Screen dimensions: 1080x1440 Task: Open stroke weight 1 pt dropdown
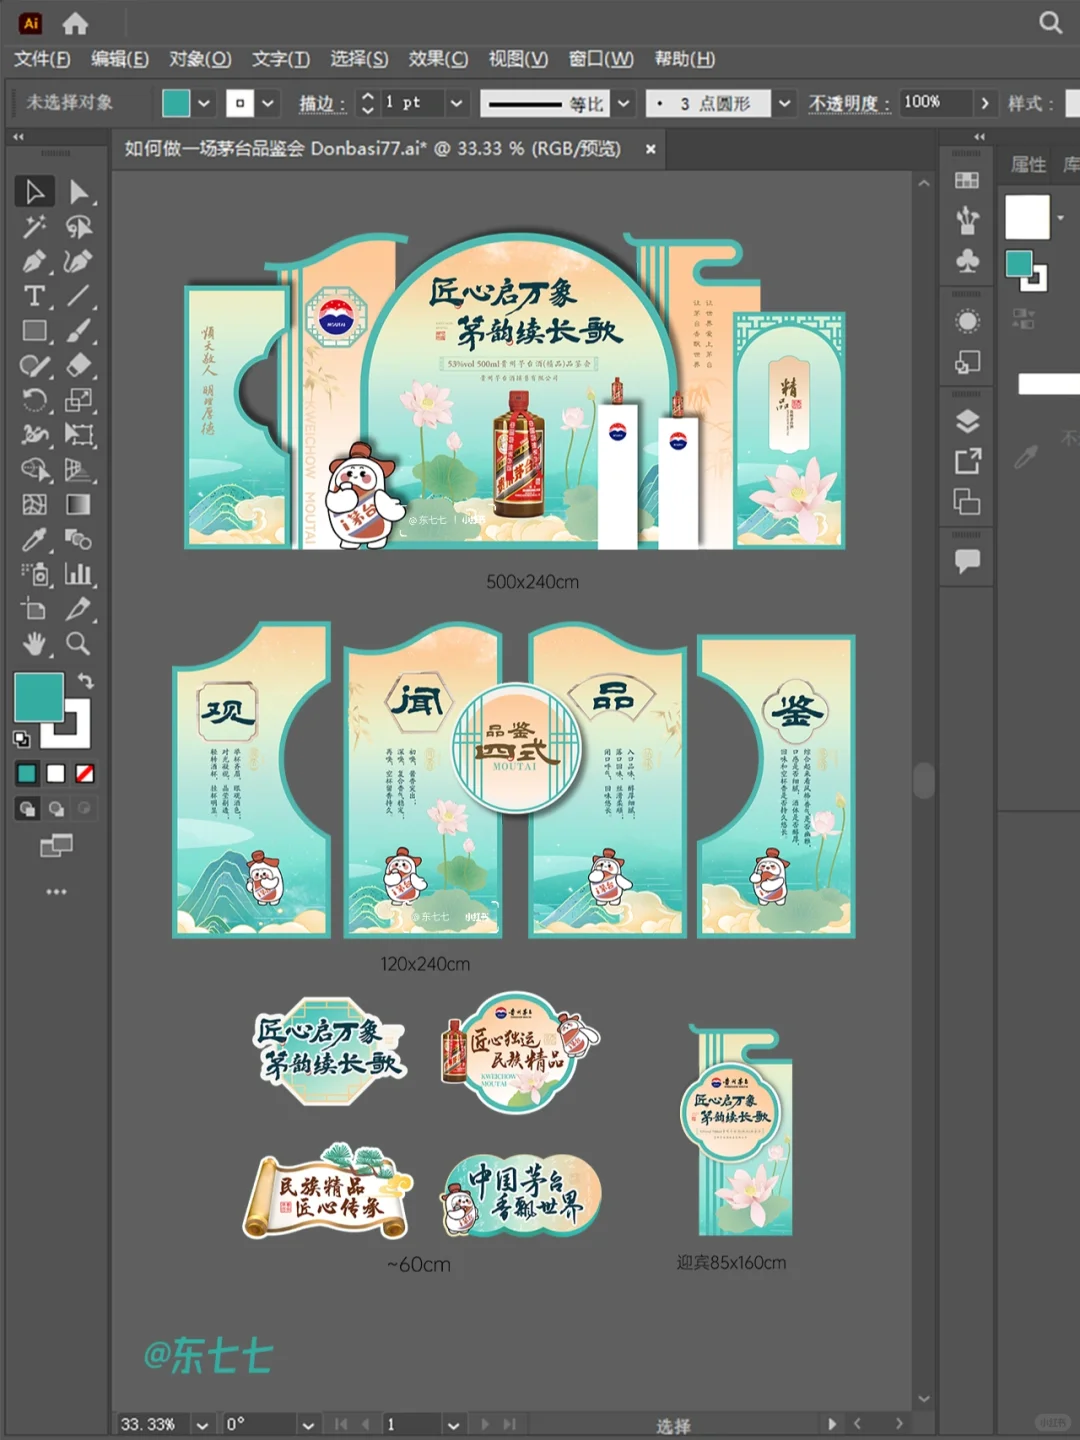pos(456,103)
